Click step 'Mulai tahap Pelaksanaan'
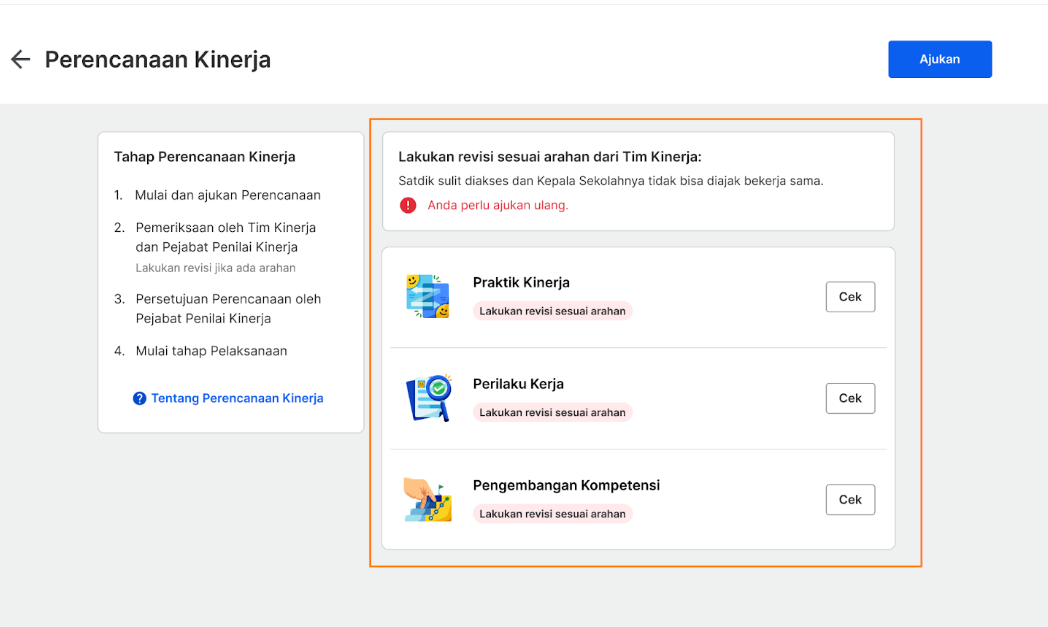 coord(211,351)
